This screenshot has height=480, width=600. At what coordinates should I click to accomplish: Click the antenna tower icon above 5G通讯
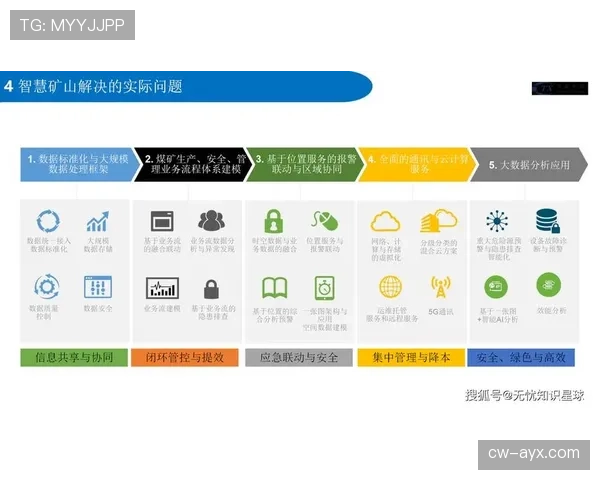pyautogui.click(x=441, y=287)
